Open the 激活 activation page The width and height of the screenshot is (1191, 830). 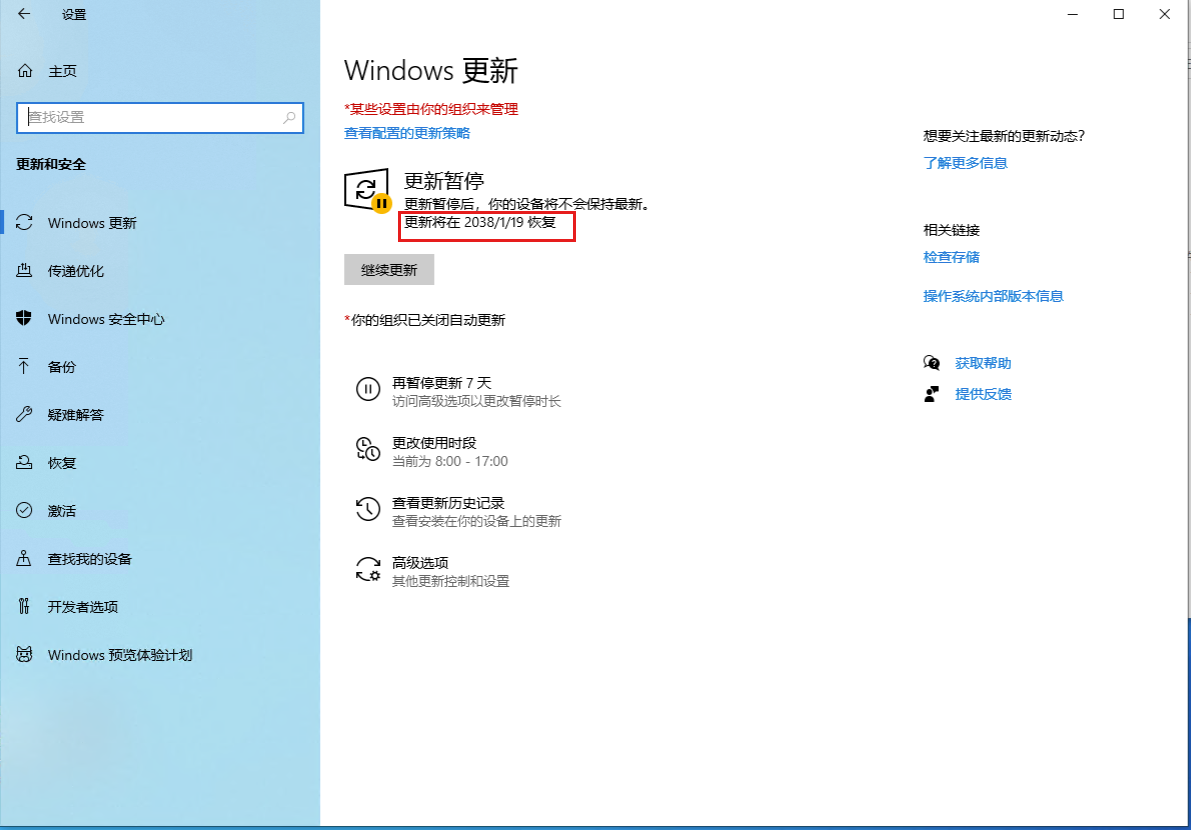pos(160,510)
